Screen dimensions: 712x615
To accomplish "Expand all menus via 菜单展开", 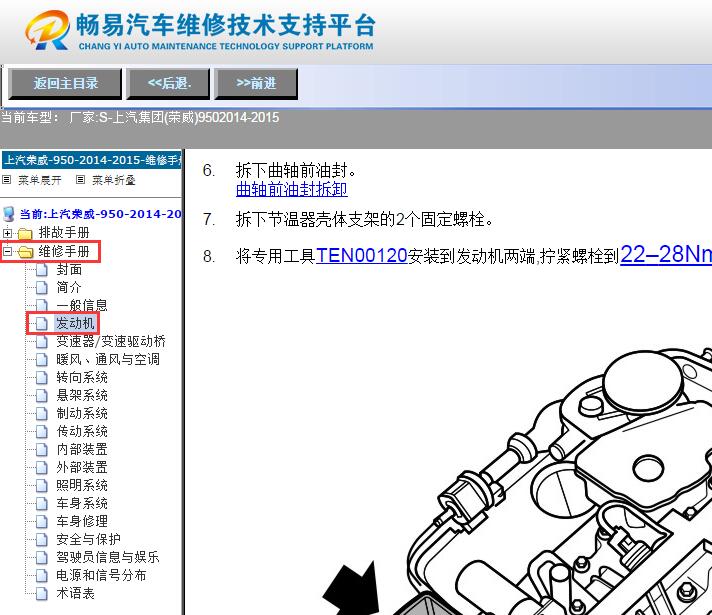I will pyautogui.click(x=40, y=180).
